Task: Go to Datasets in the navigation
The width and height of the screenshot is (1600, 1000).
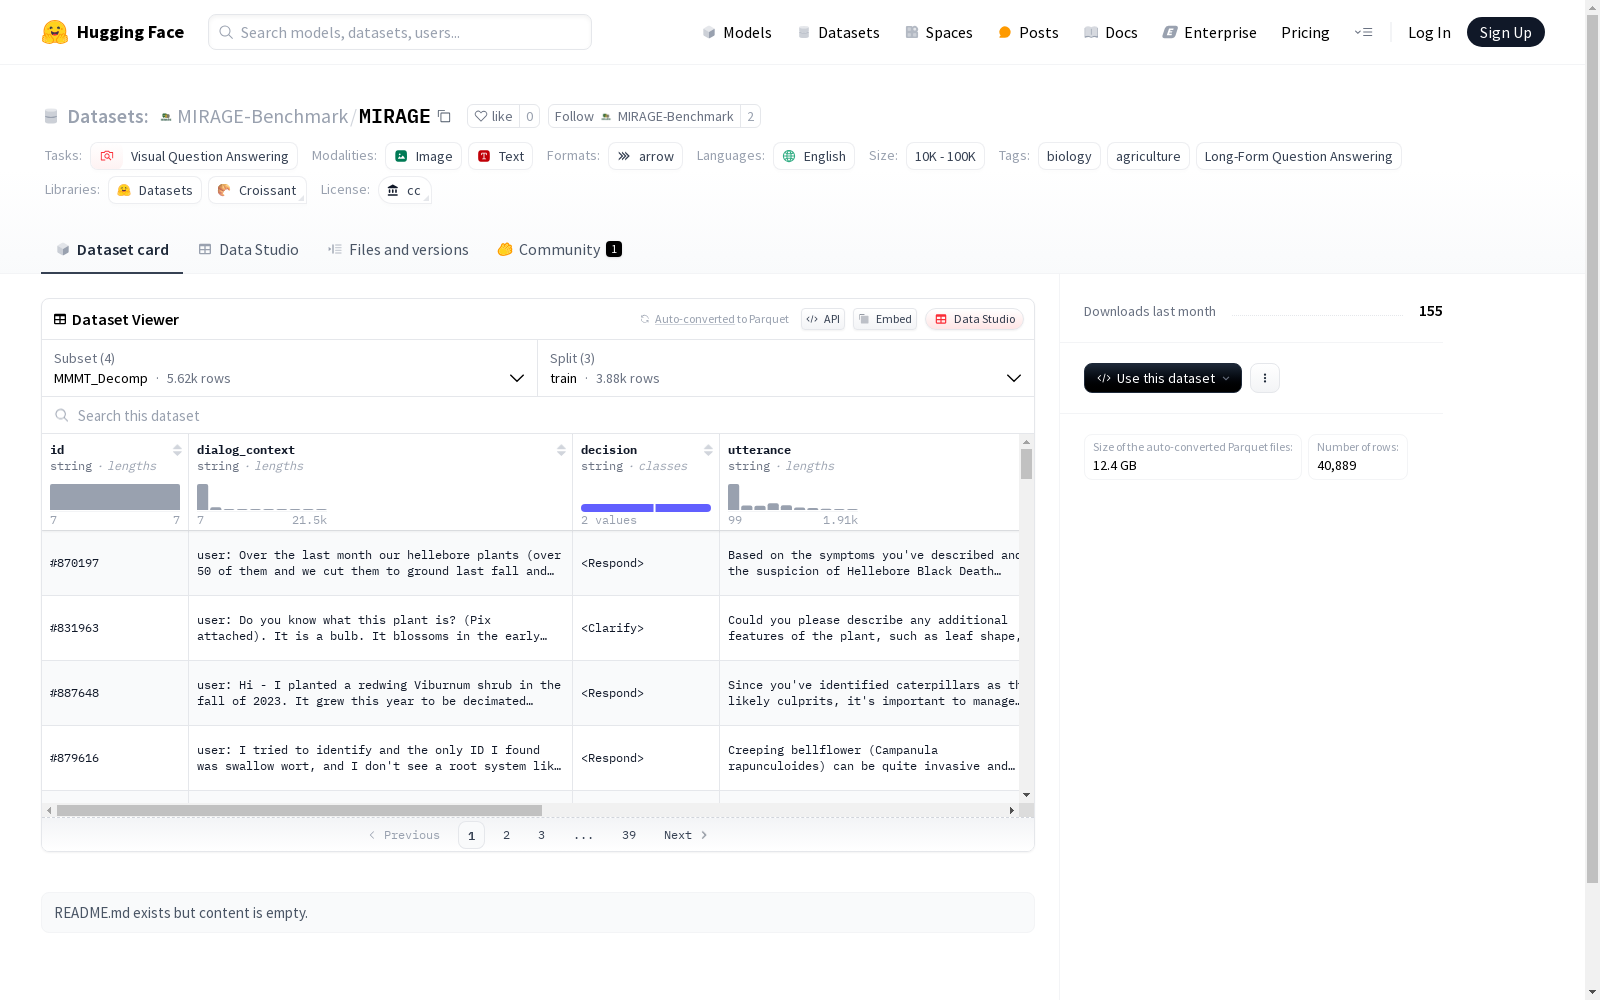Action: (x=838, y=32)
